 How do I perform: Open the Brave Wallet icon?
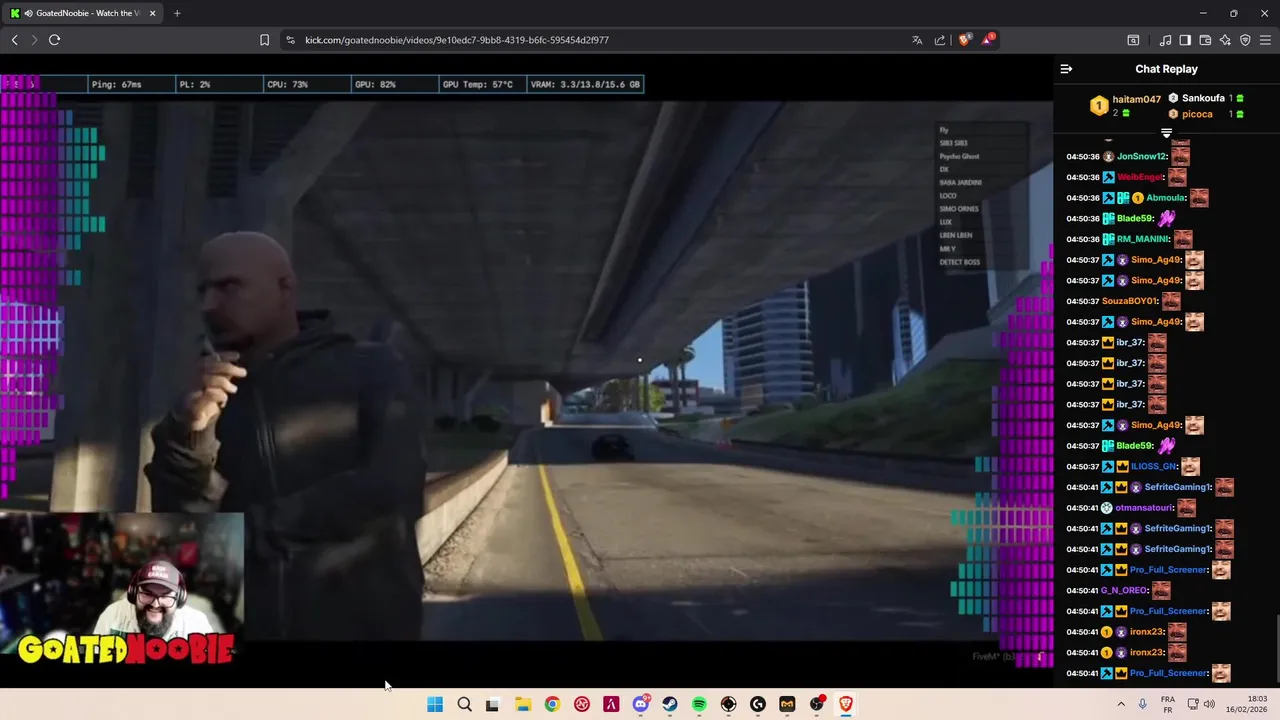point(1205,40)
